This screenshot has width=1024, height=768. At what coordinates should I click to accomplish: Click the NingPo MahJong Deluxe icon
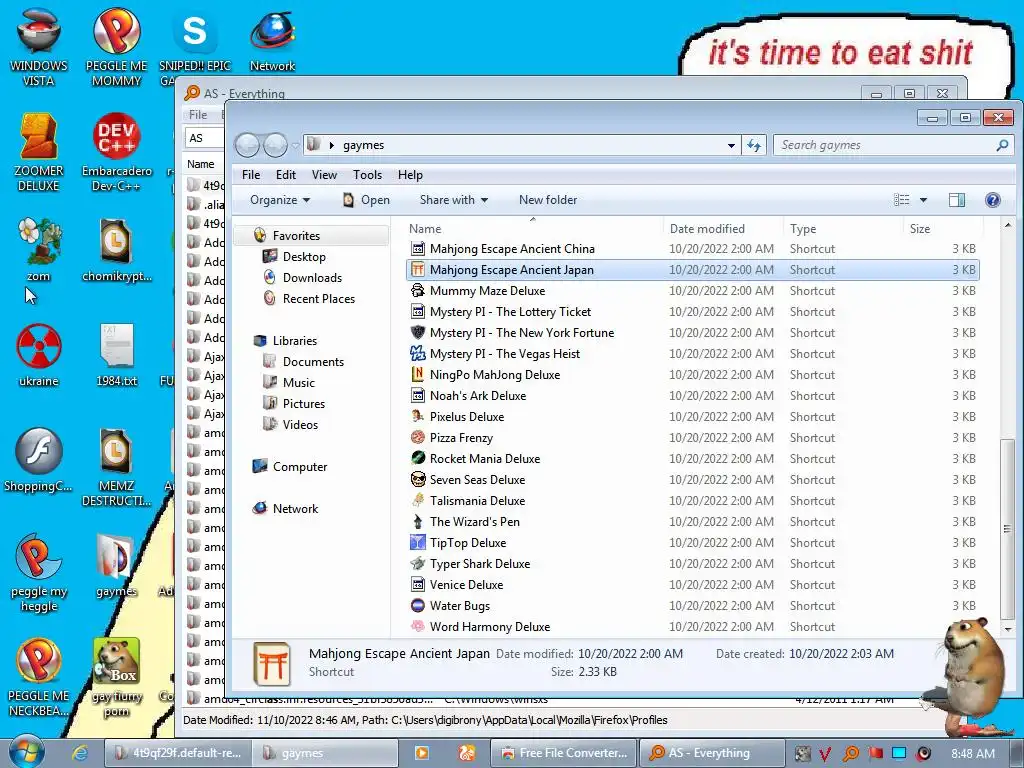click(418, 374)
